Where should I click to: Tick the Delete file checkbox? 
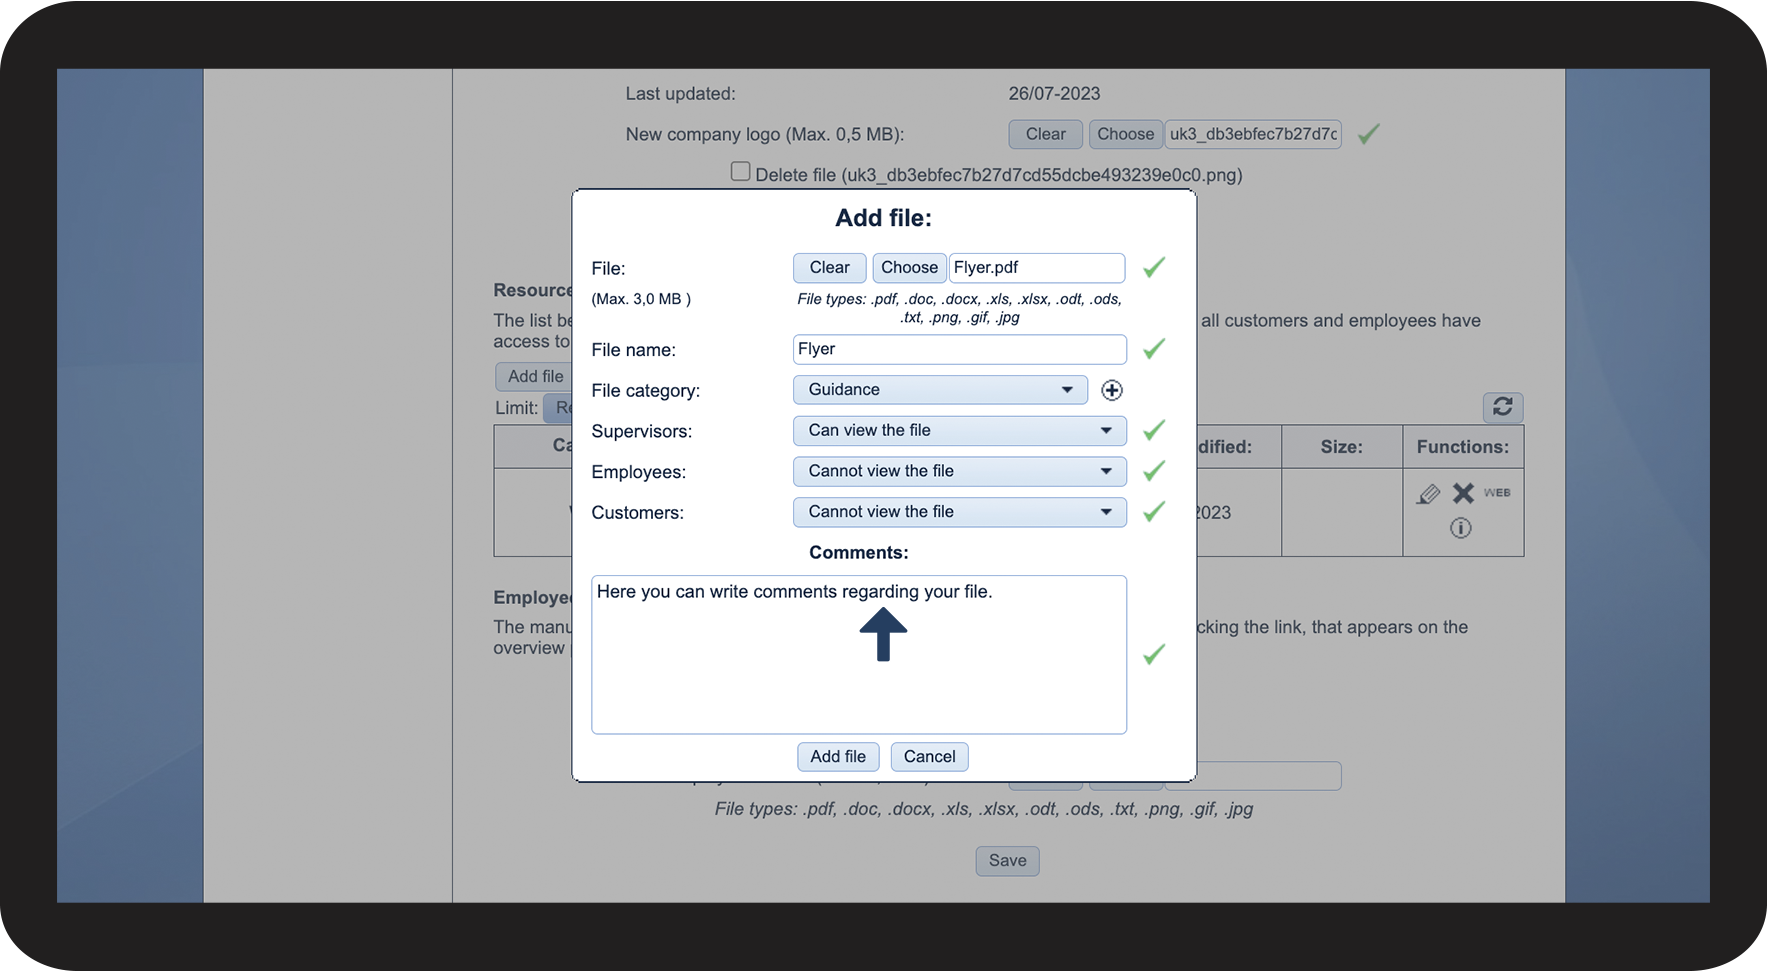pyautogui.click(x=740, y=172)
